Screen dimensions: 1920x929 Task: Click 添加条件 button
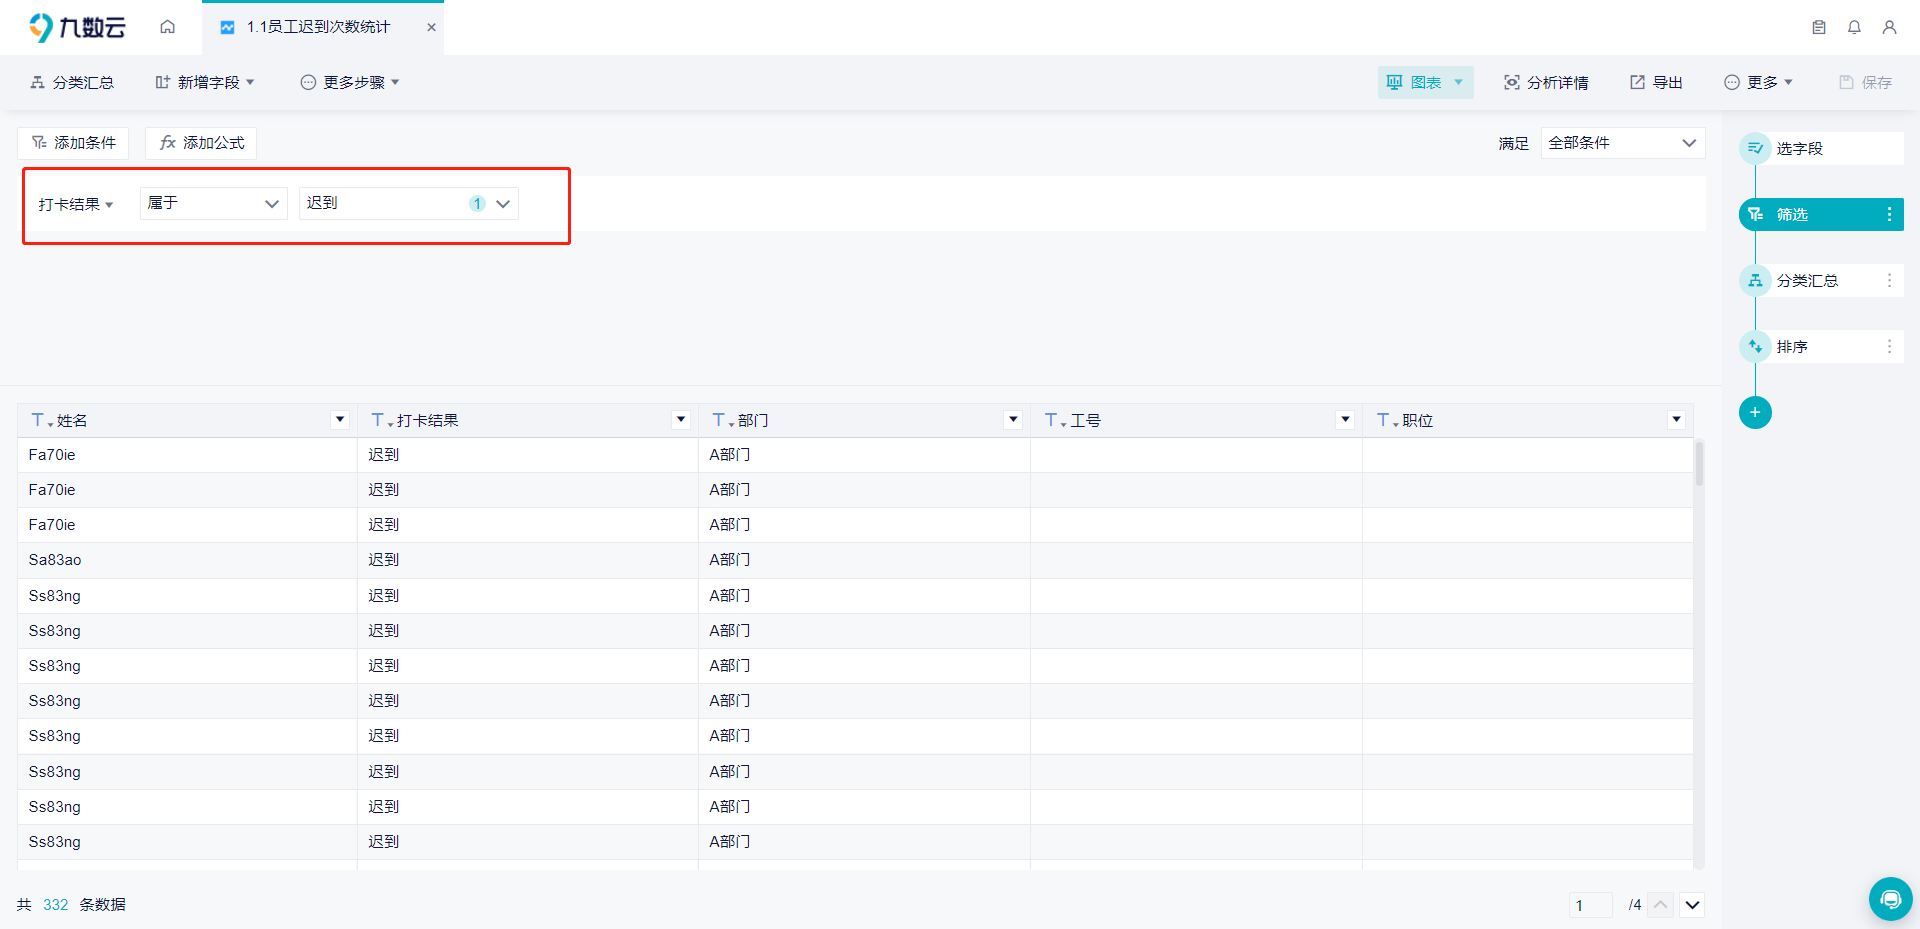coord(73,143)
